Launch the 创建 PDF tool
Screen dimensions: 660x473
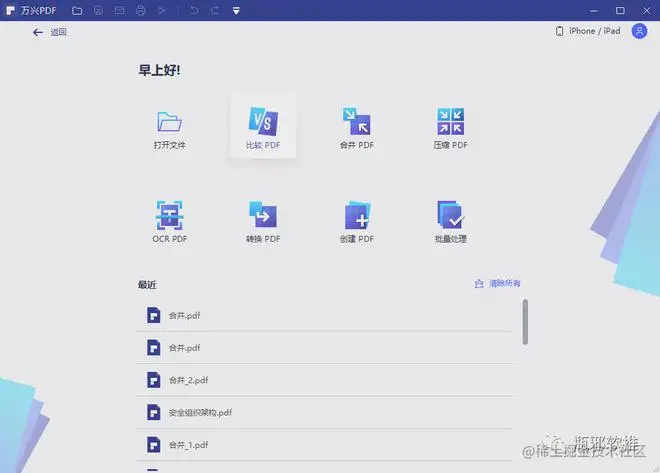coord(357,222)
